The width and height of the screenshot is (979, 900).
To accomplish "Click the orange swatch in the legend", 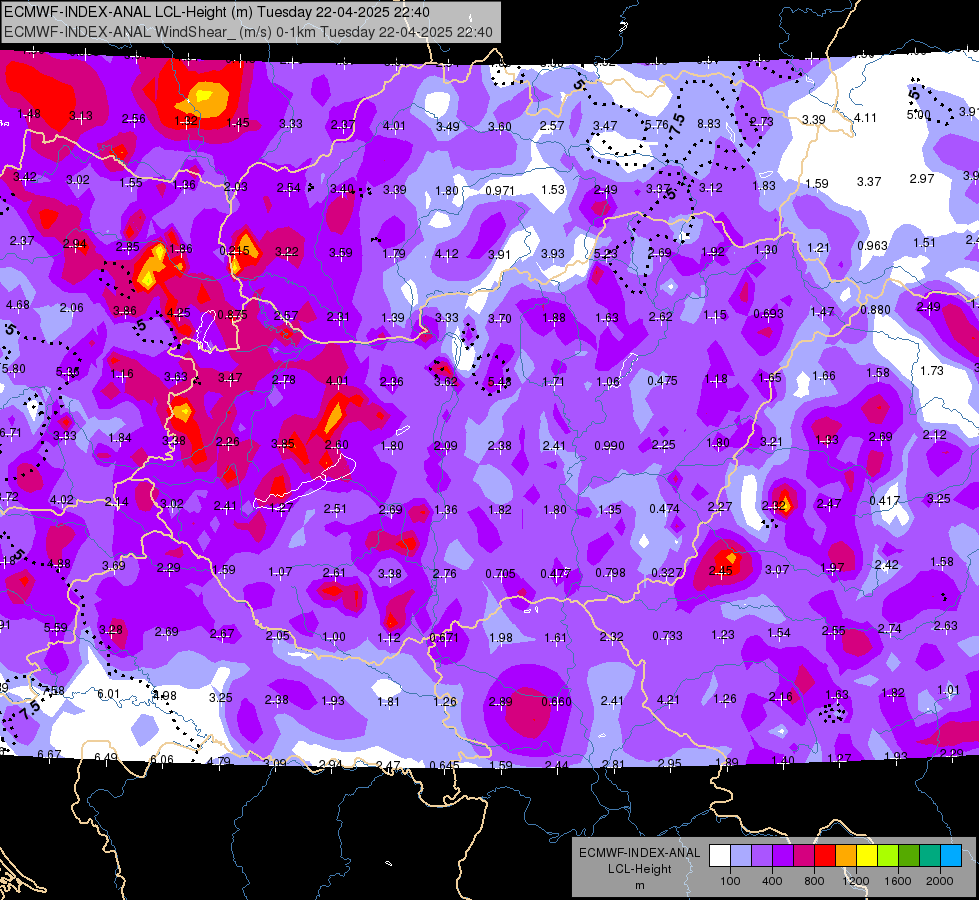I will 846,856.
